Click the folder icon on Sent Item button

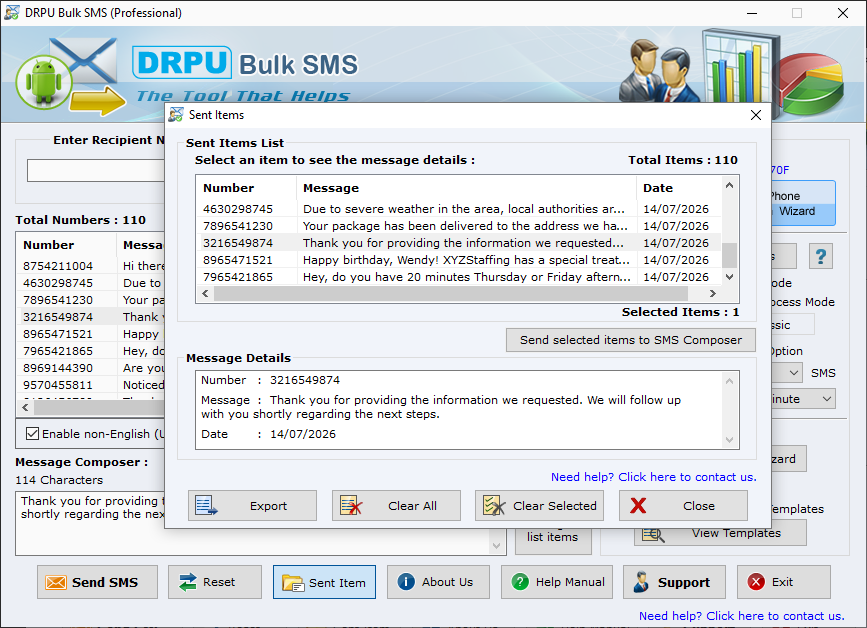click(293, 583)
